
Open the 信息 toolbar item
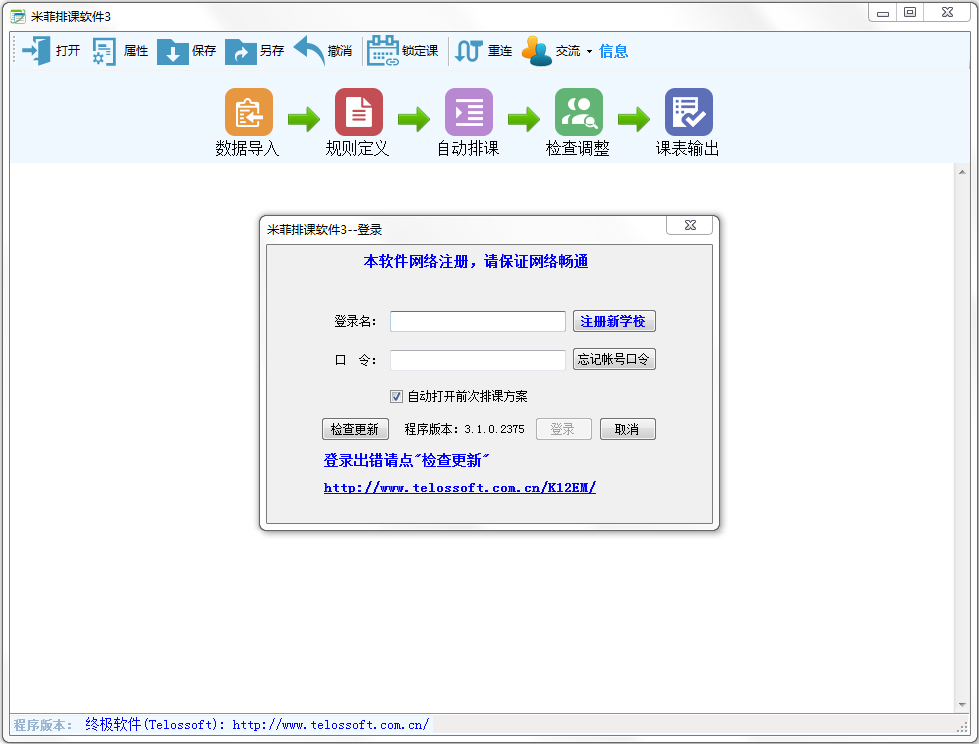pyautogui.click(x=613, y=51)
